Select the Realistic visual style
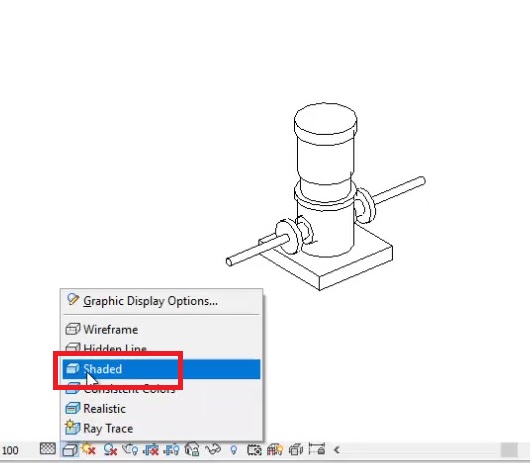 coord(161,409)
